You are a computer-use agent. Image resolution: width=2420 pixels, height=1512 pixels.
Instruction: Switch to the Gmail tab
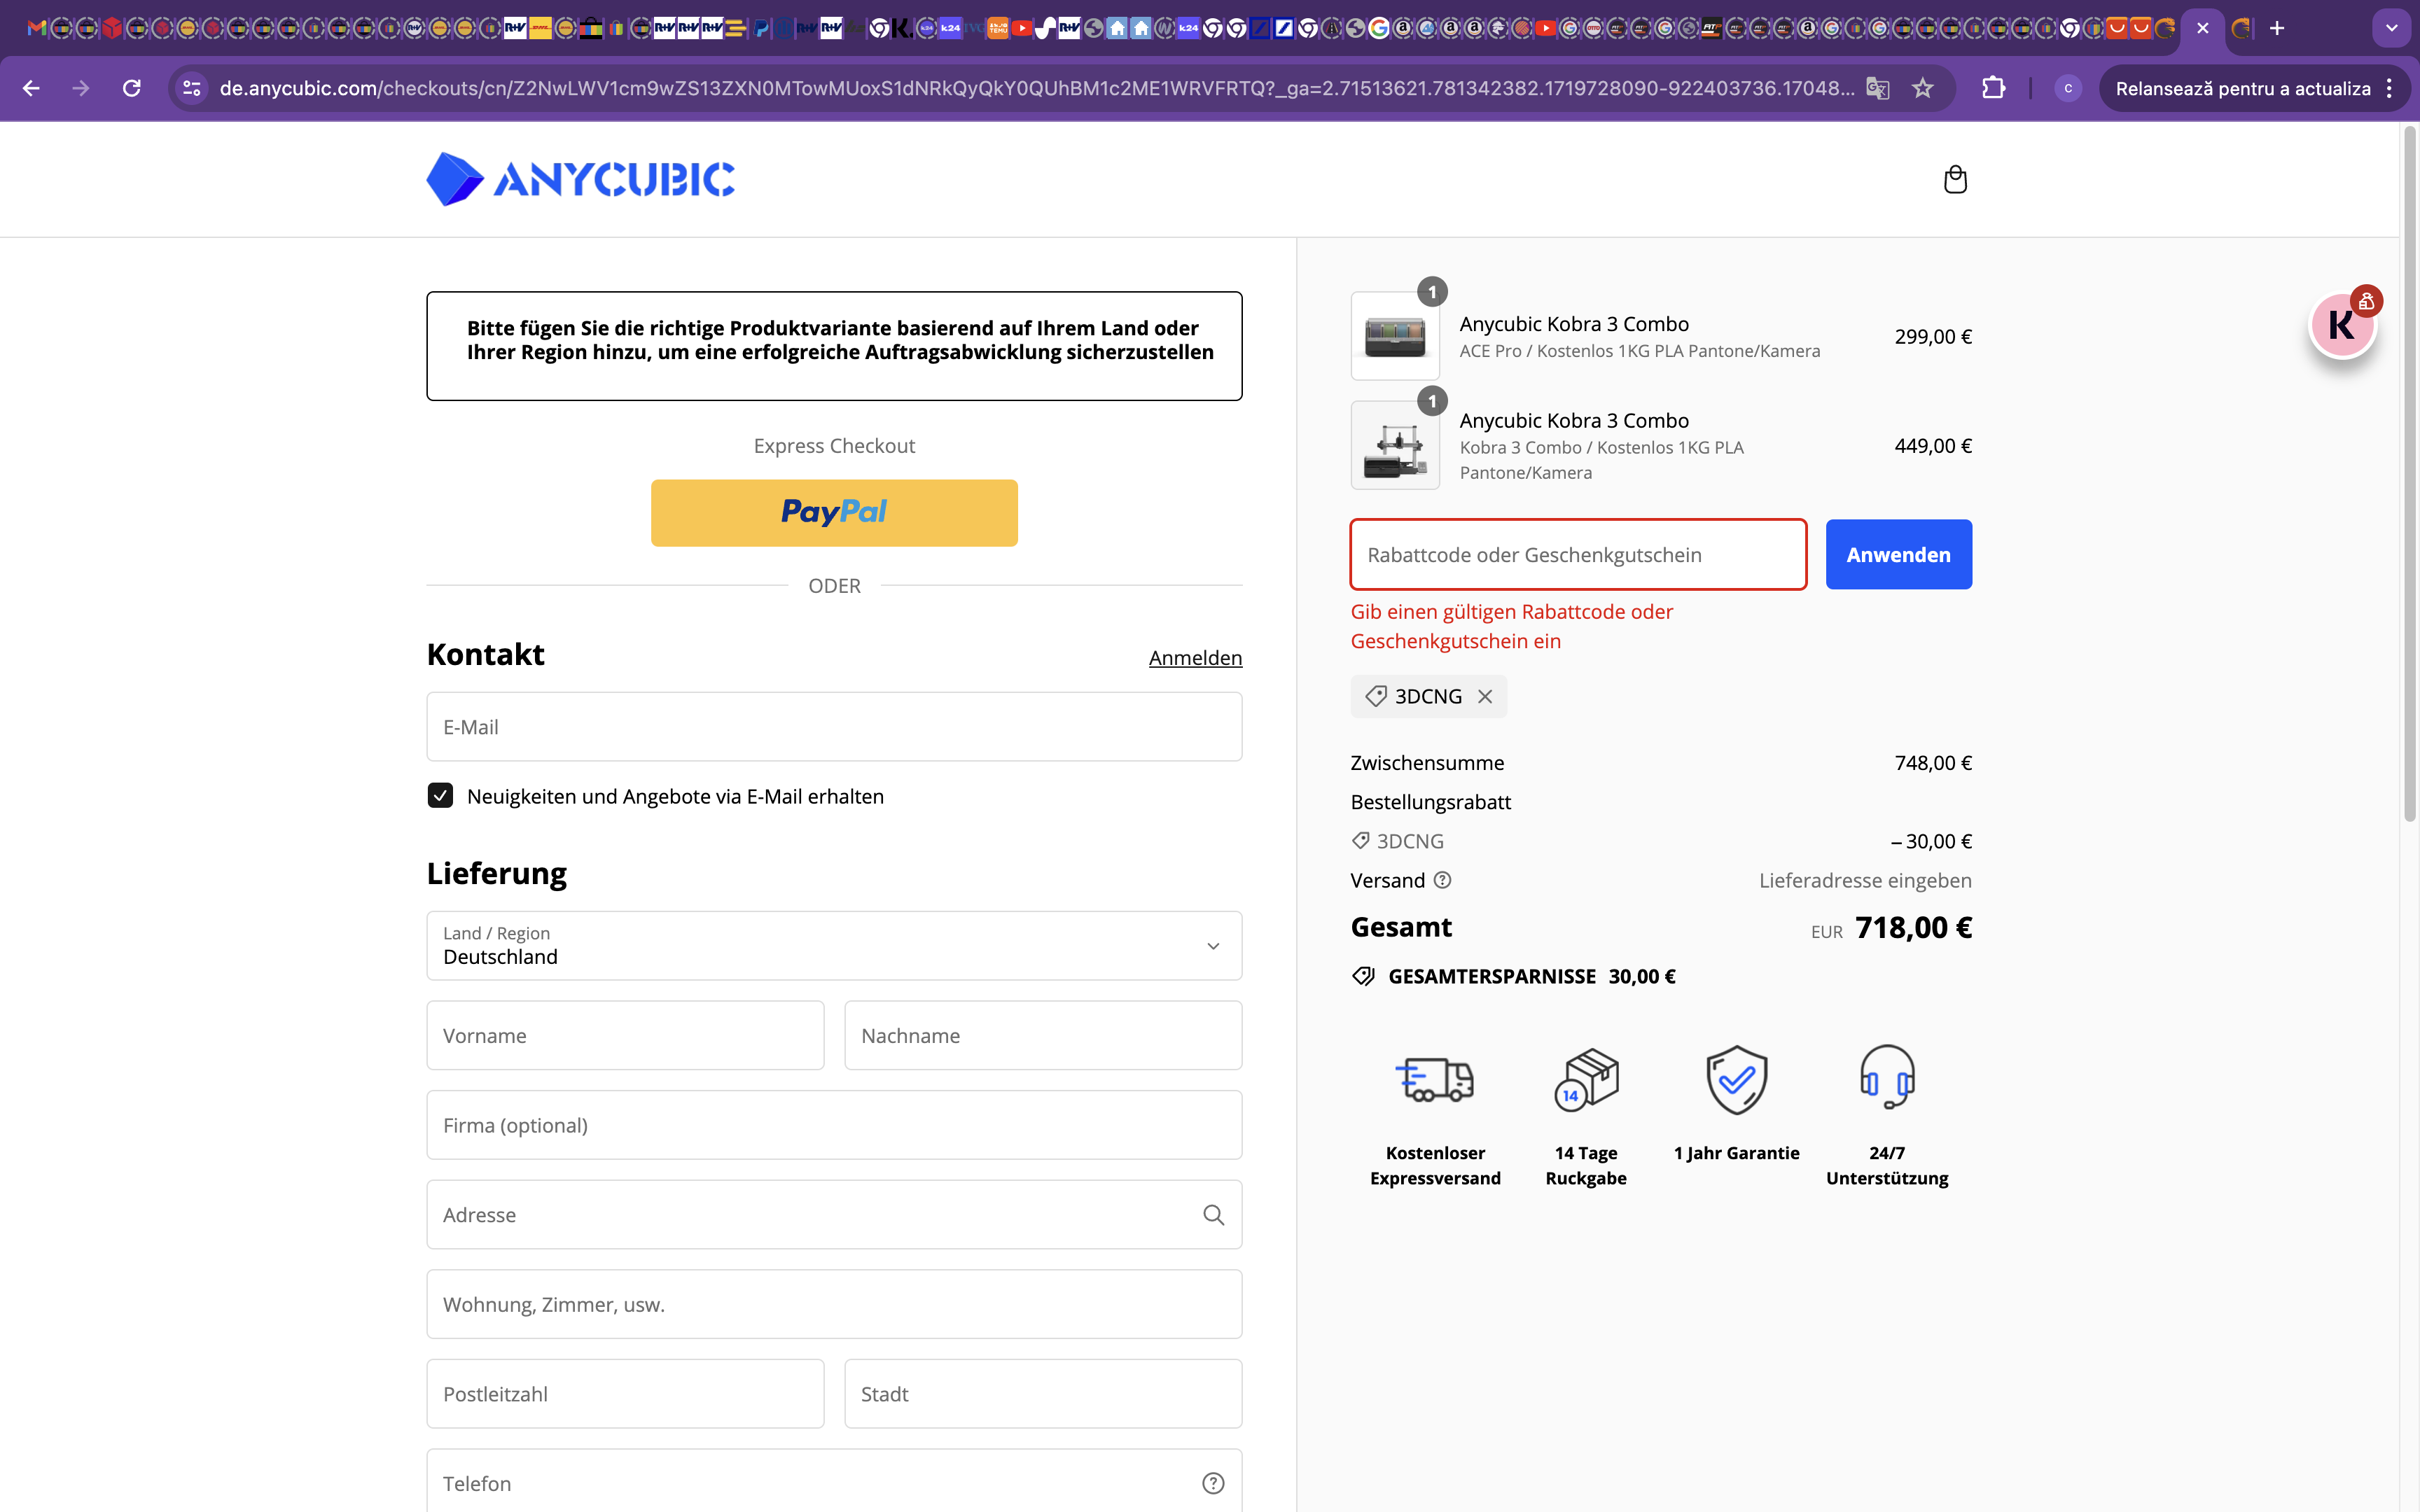[36, 28]
